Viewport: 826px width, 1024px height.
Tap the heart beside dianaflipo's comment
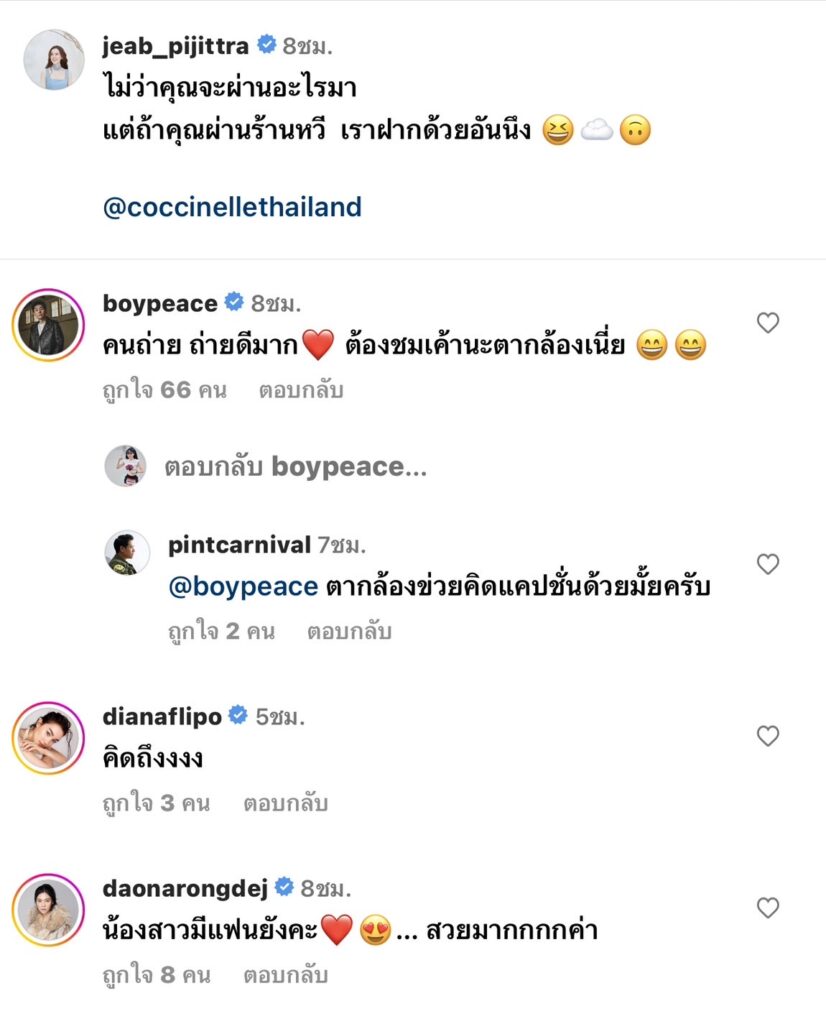pyautogui.click(x=767, y=736)
